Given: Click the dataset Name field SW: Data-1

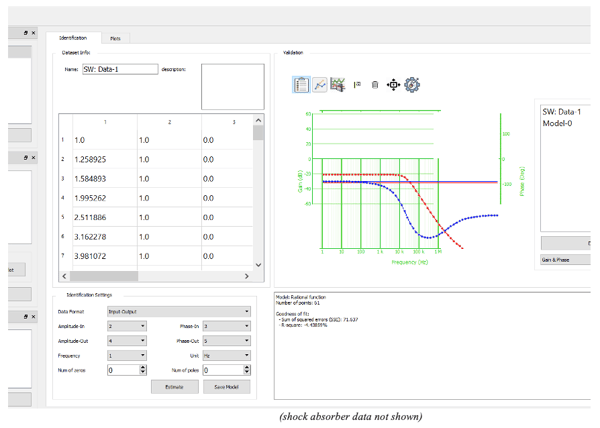Looking at the screenshot, I should pos(120,69).
